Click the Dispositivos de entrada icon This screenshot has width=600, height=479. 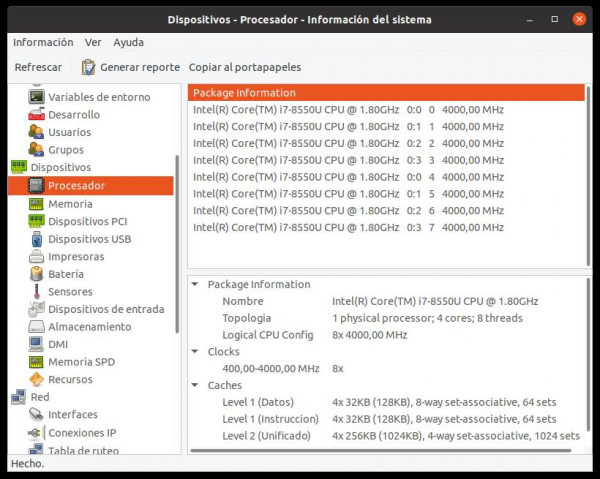coord(36,309)
